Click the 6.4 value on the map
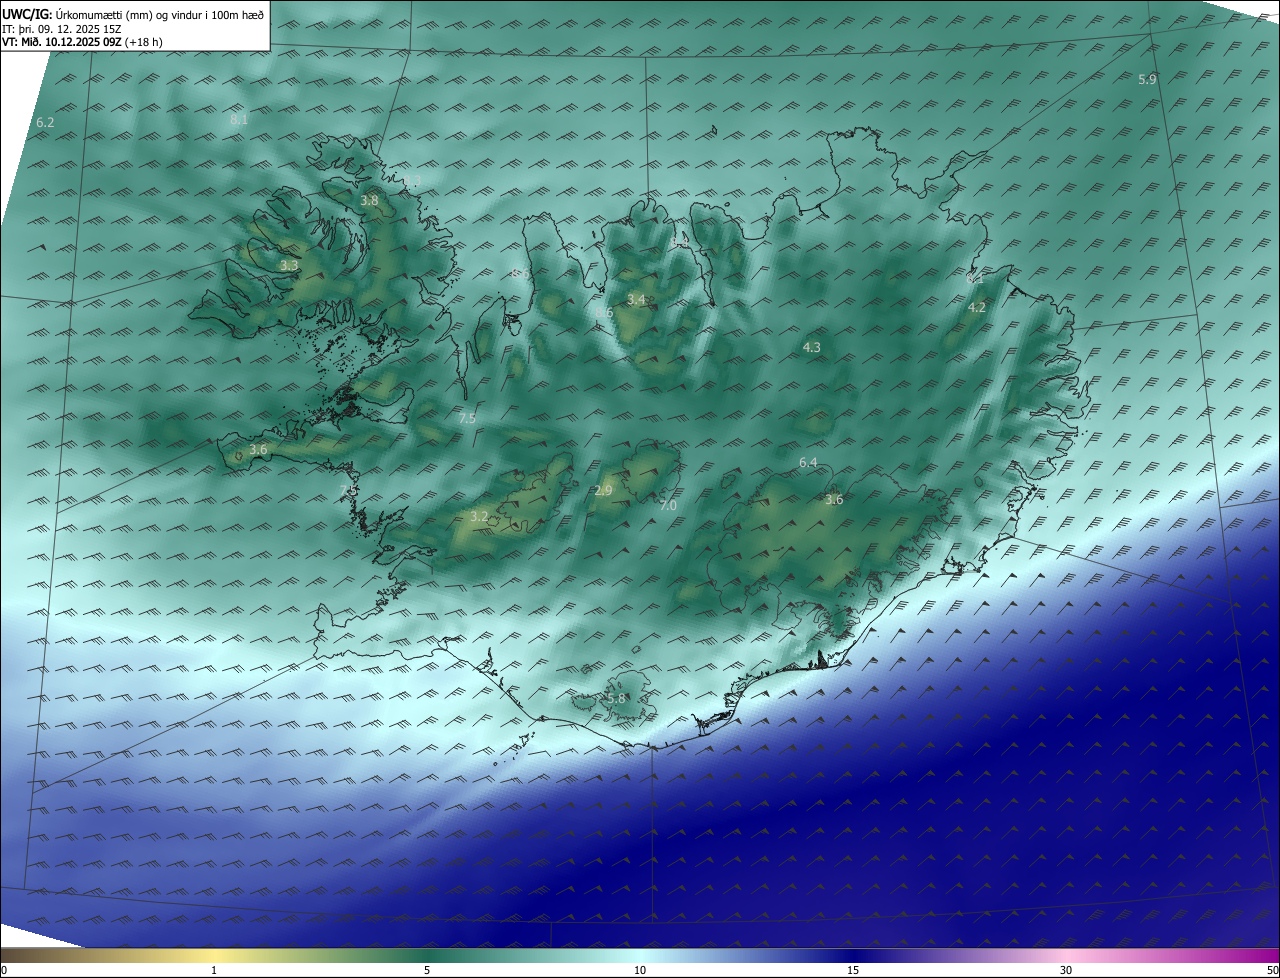Viewport: 1280px width, 978px height. tap(808, 462)
